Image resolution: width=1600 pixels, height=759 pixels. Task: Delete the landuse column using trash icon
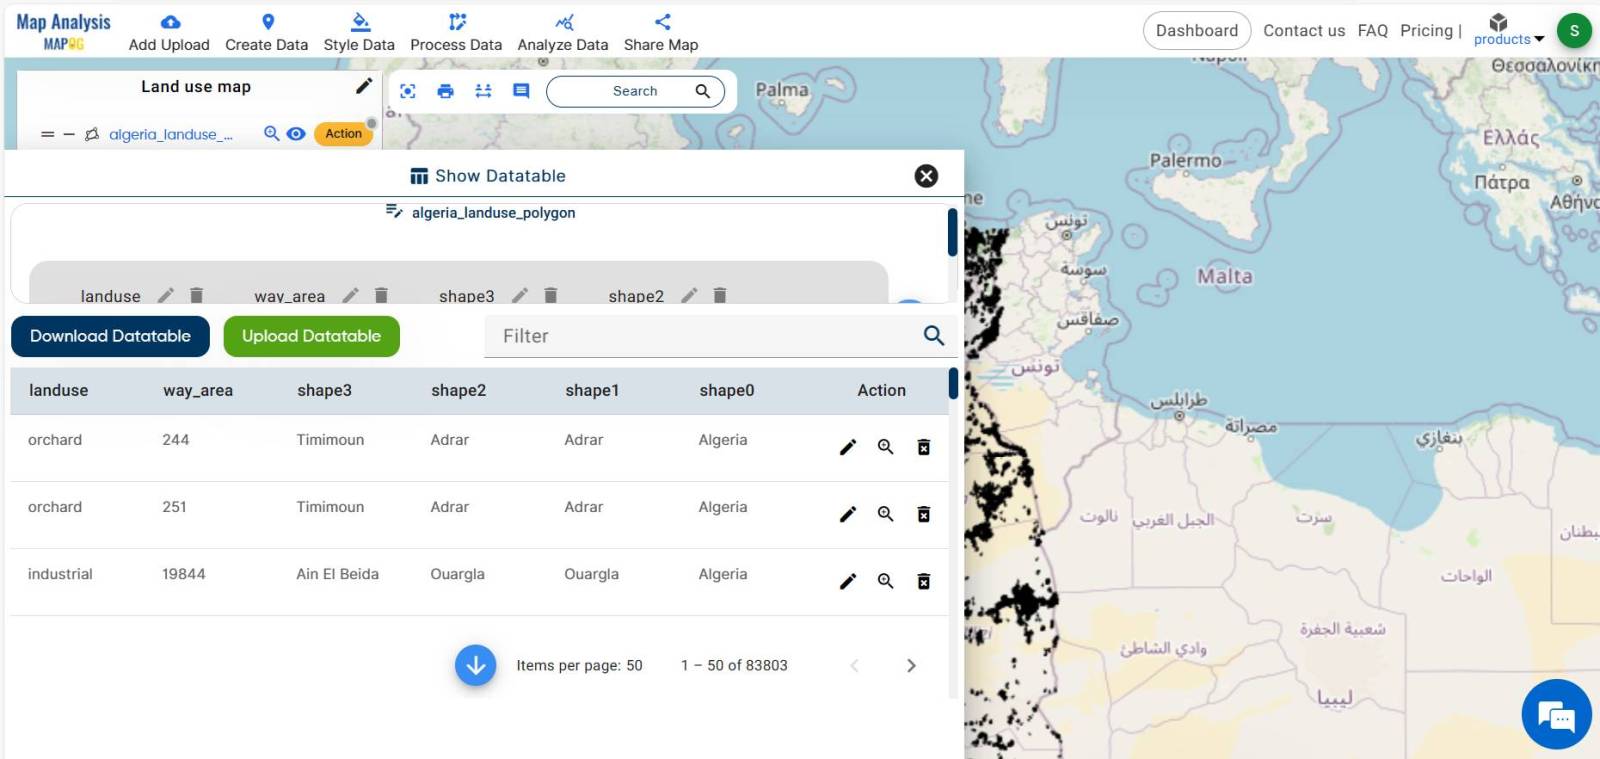[197, 295]
